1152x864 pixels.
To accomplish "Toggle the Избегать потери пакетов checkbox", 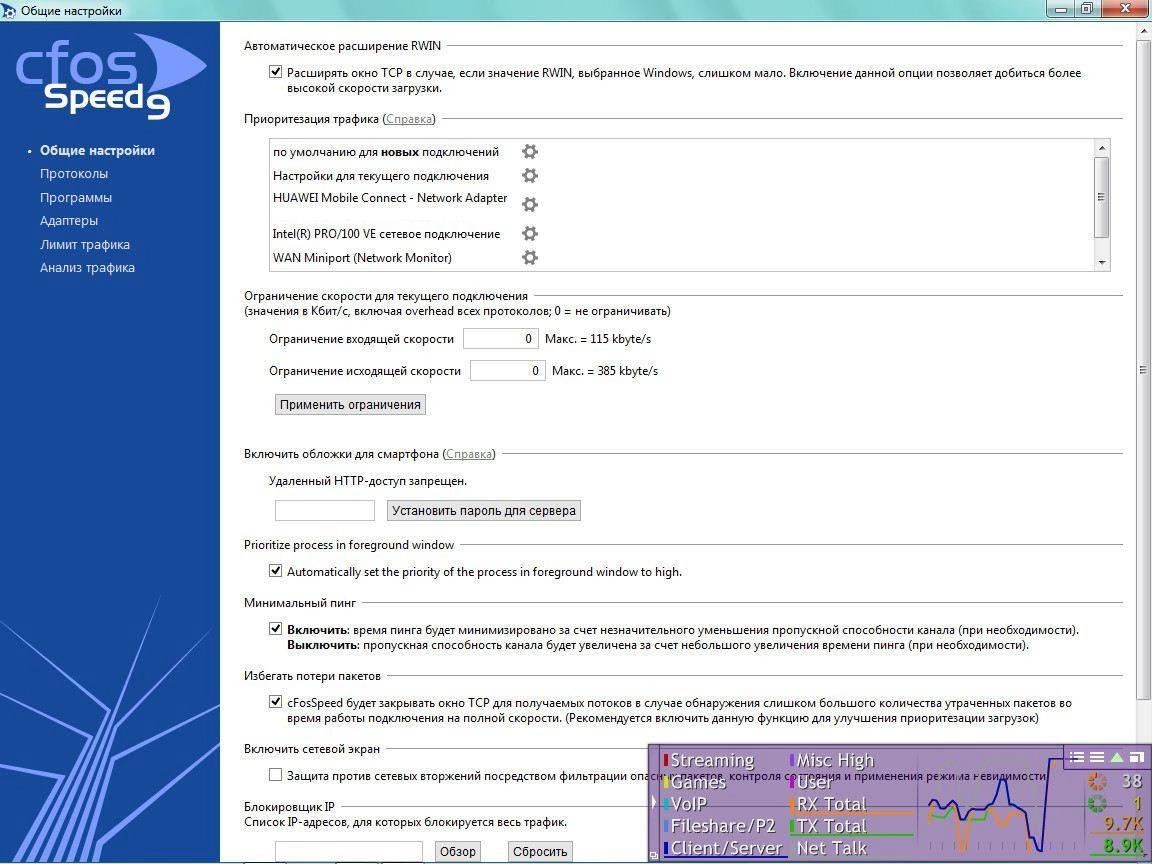I will tap(276, 702).
